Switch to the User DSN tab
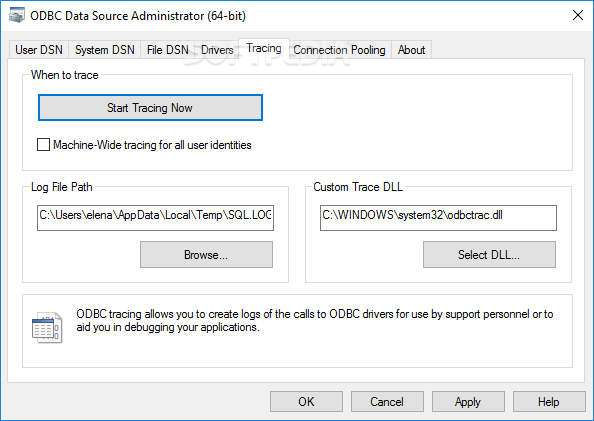Image resolution: width=594 pixels, height=421 pixels. tap(39, 50)
